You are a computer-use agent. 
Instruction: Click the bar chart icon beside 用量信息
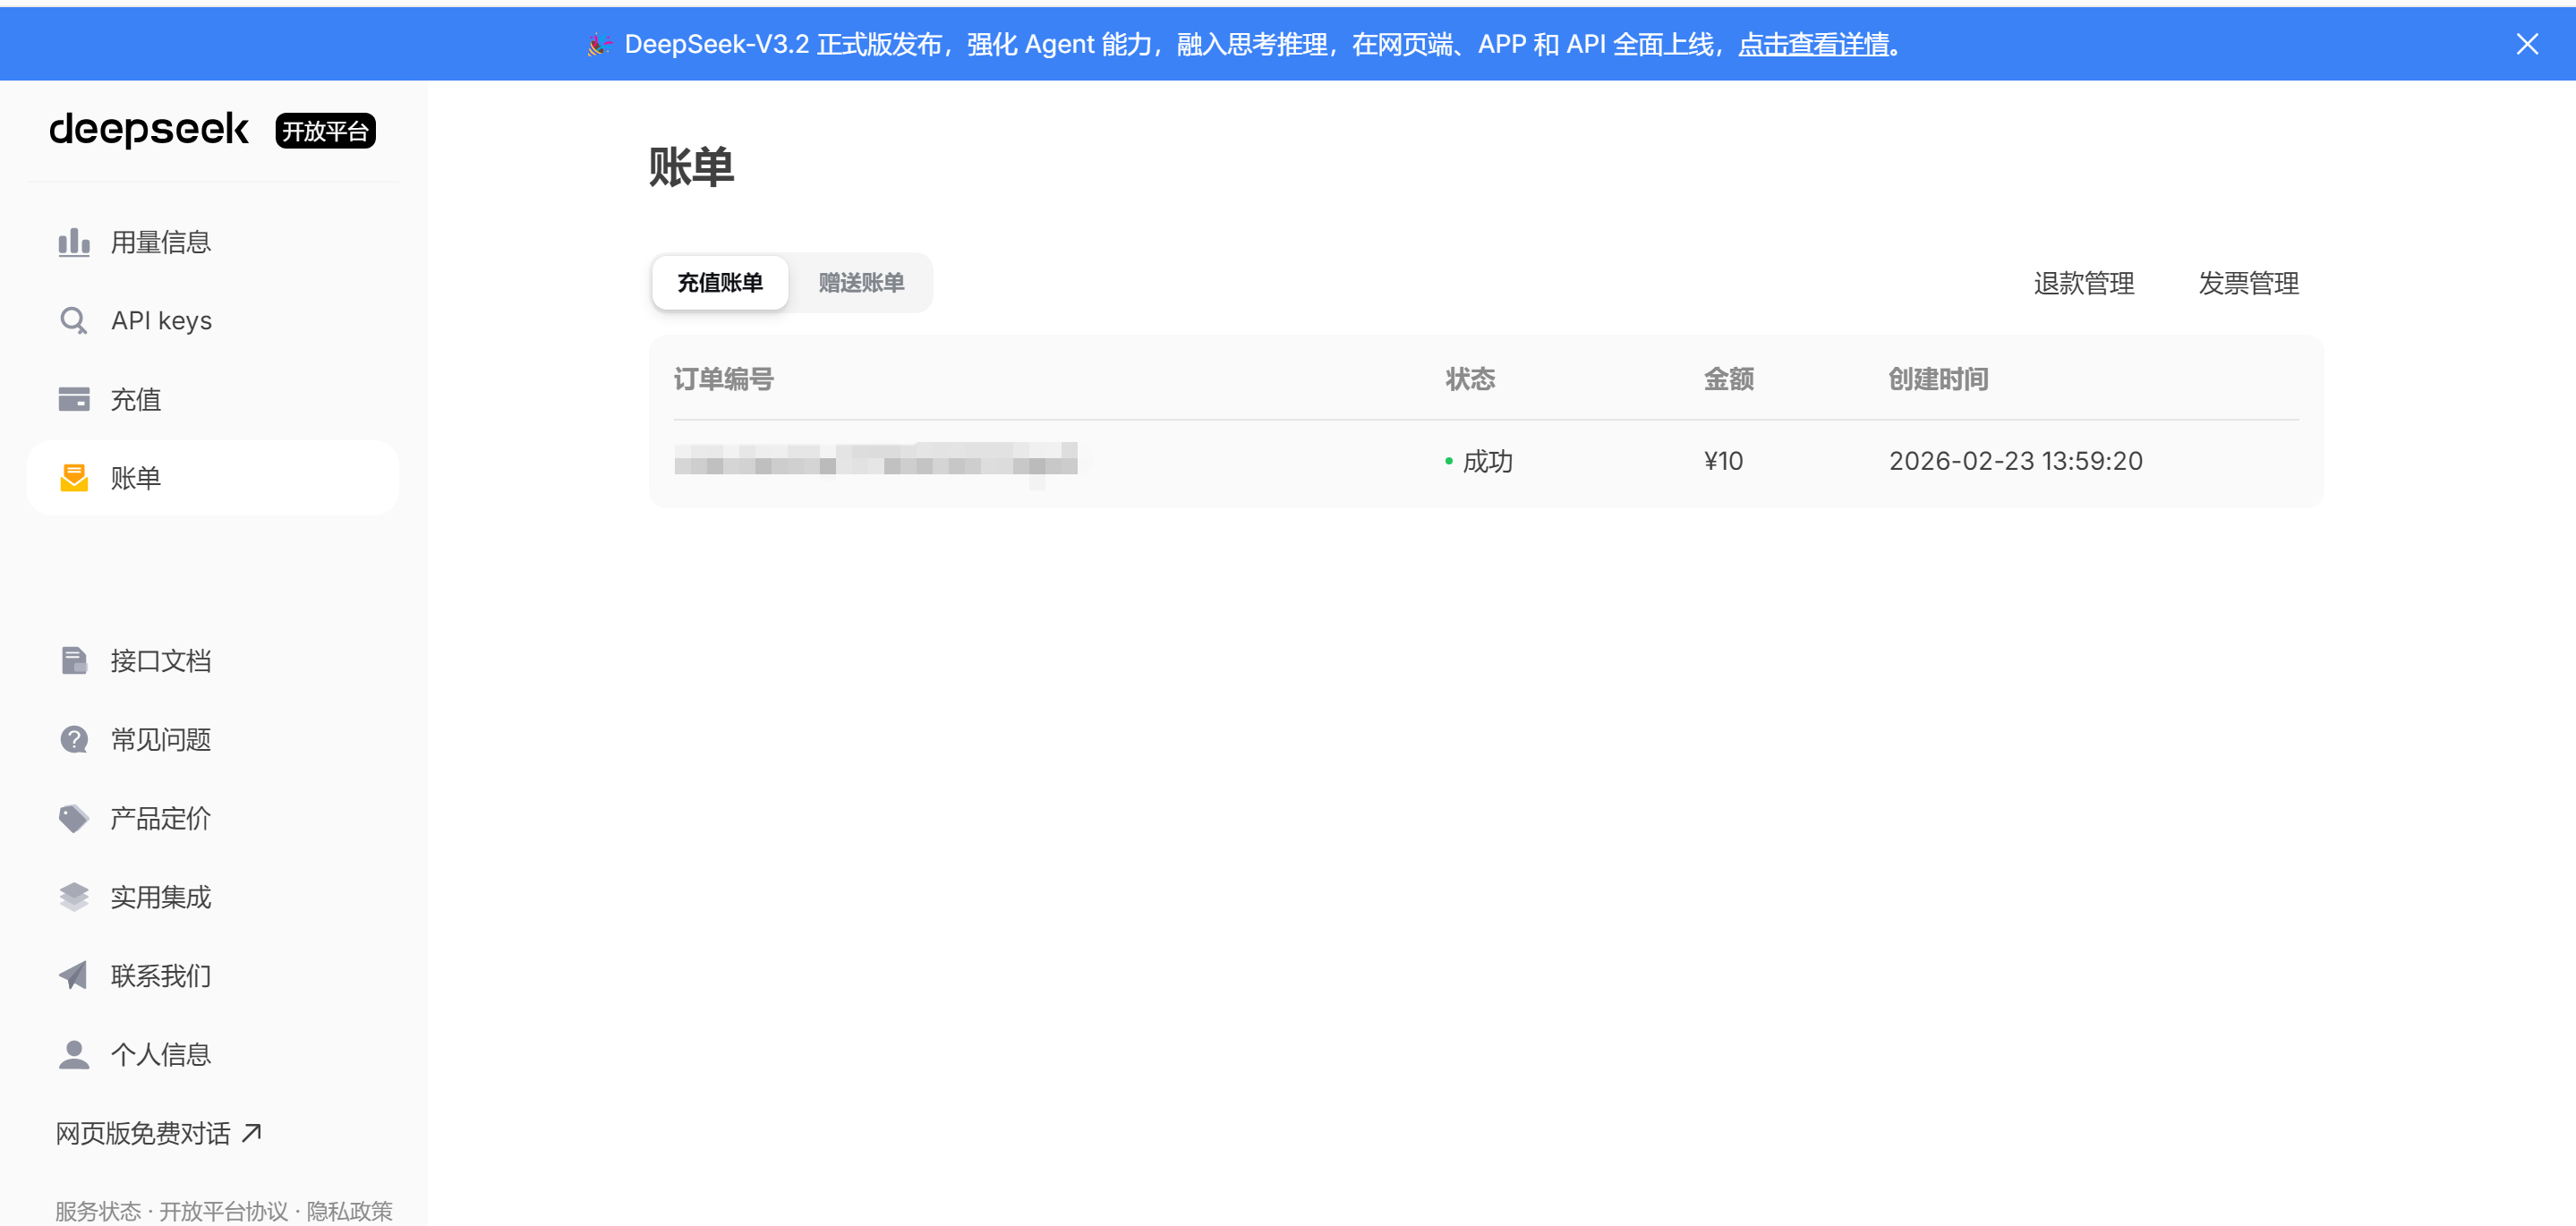pos(74,242)
